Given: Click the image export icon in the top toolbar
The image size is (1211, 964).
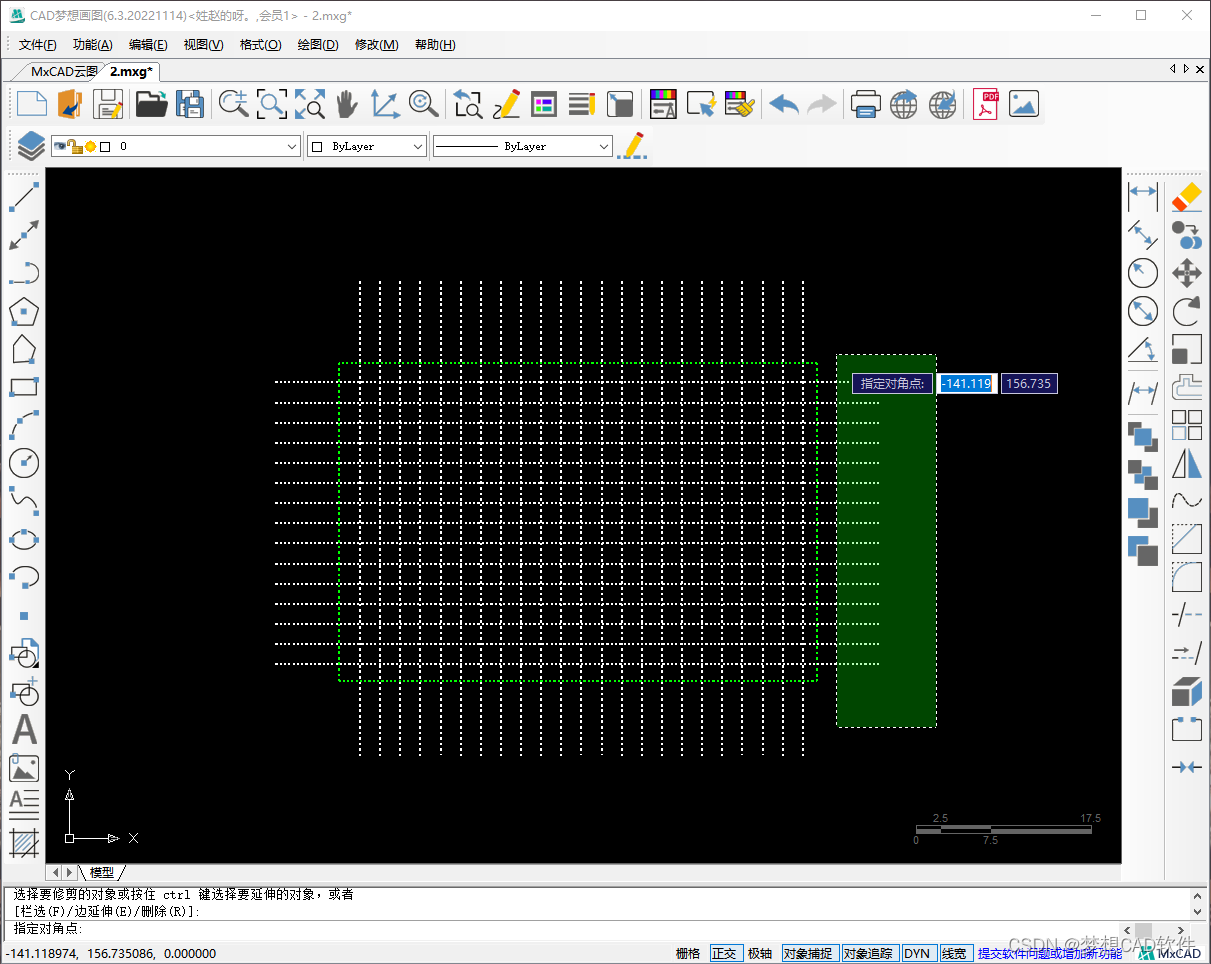Looking at the screenshot, I should click(x=1024, y=104).
